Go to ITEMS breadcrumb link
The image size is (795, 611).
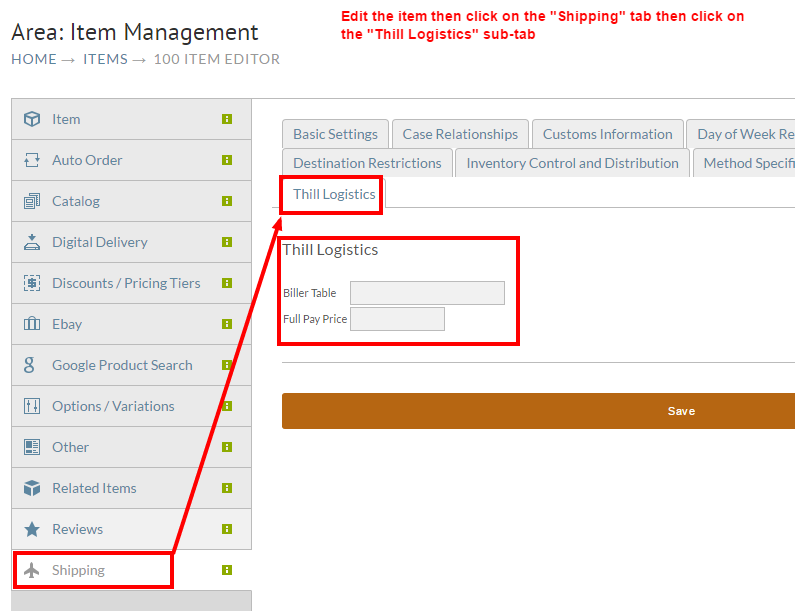tap(105, 59)
